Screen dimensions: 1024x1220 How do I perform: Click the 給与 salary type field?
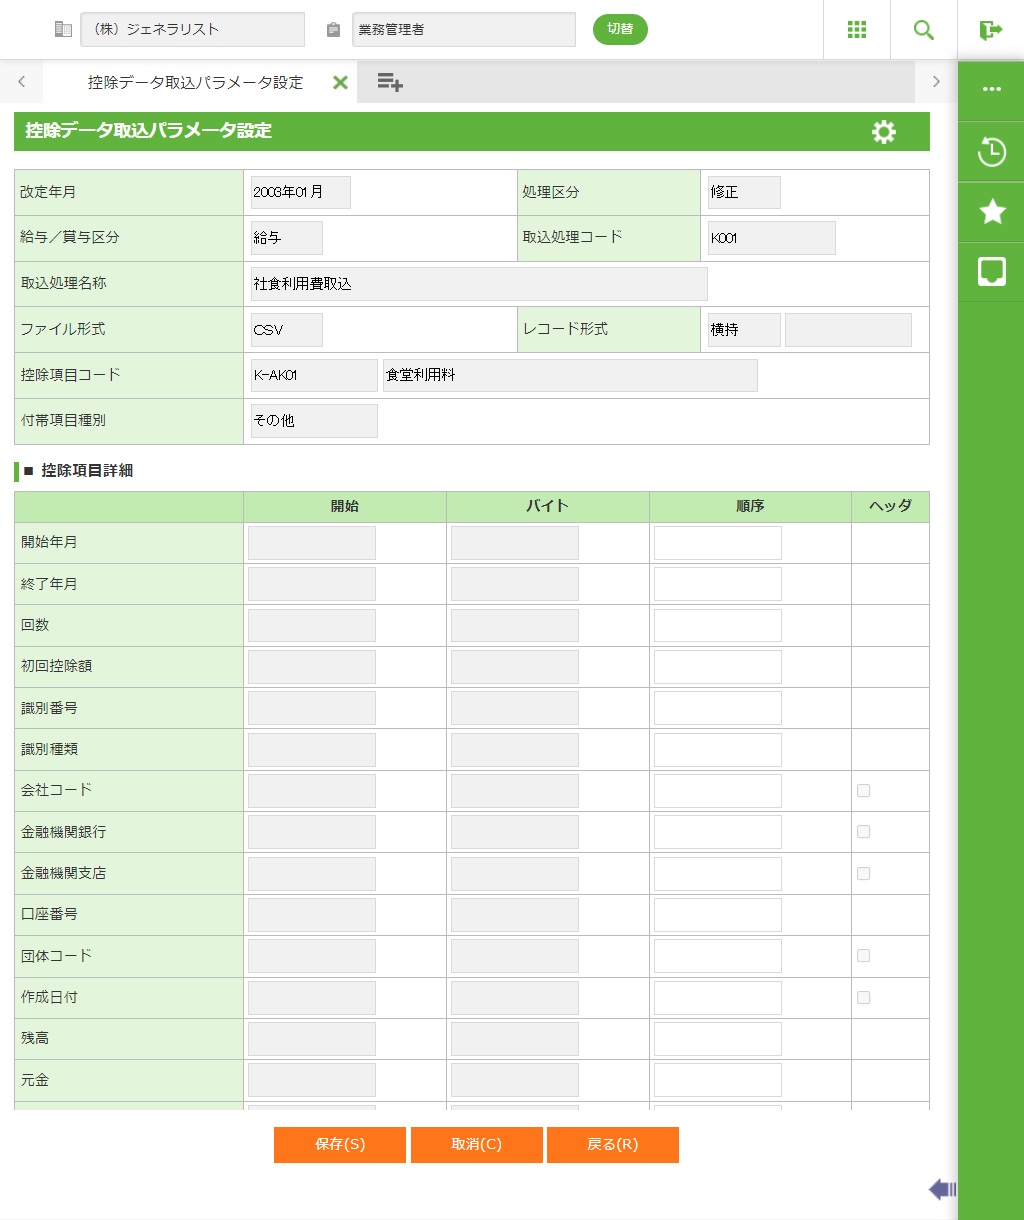coord(287,238)
